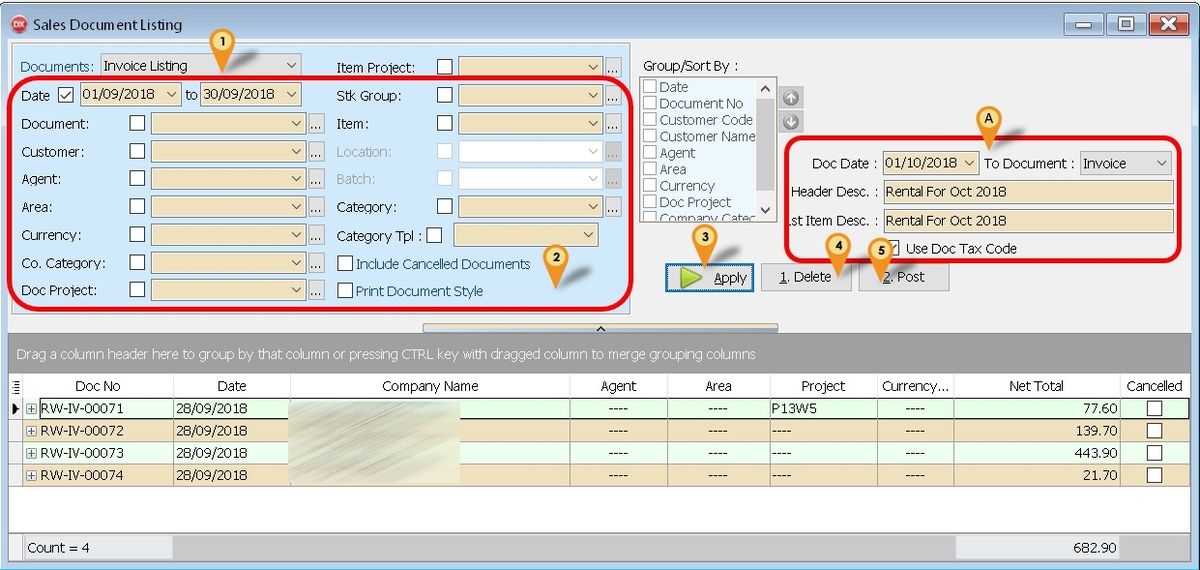
Task: Open Agent lookup ellipsis button
Action: pyautogui.click(x=317, y=180)
